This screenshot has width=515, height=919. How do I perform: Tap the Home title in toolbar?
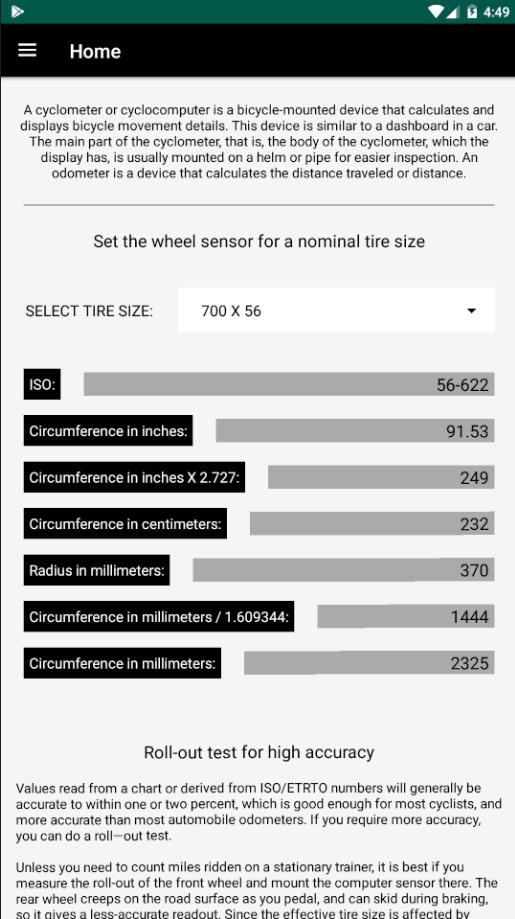pos(95,52)
